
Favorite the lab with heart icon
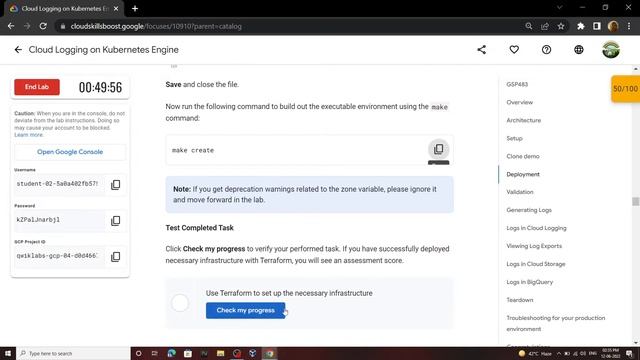(x=514, y=50)
